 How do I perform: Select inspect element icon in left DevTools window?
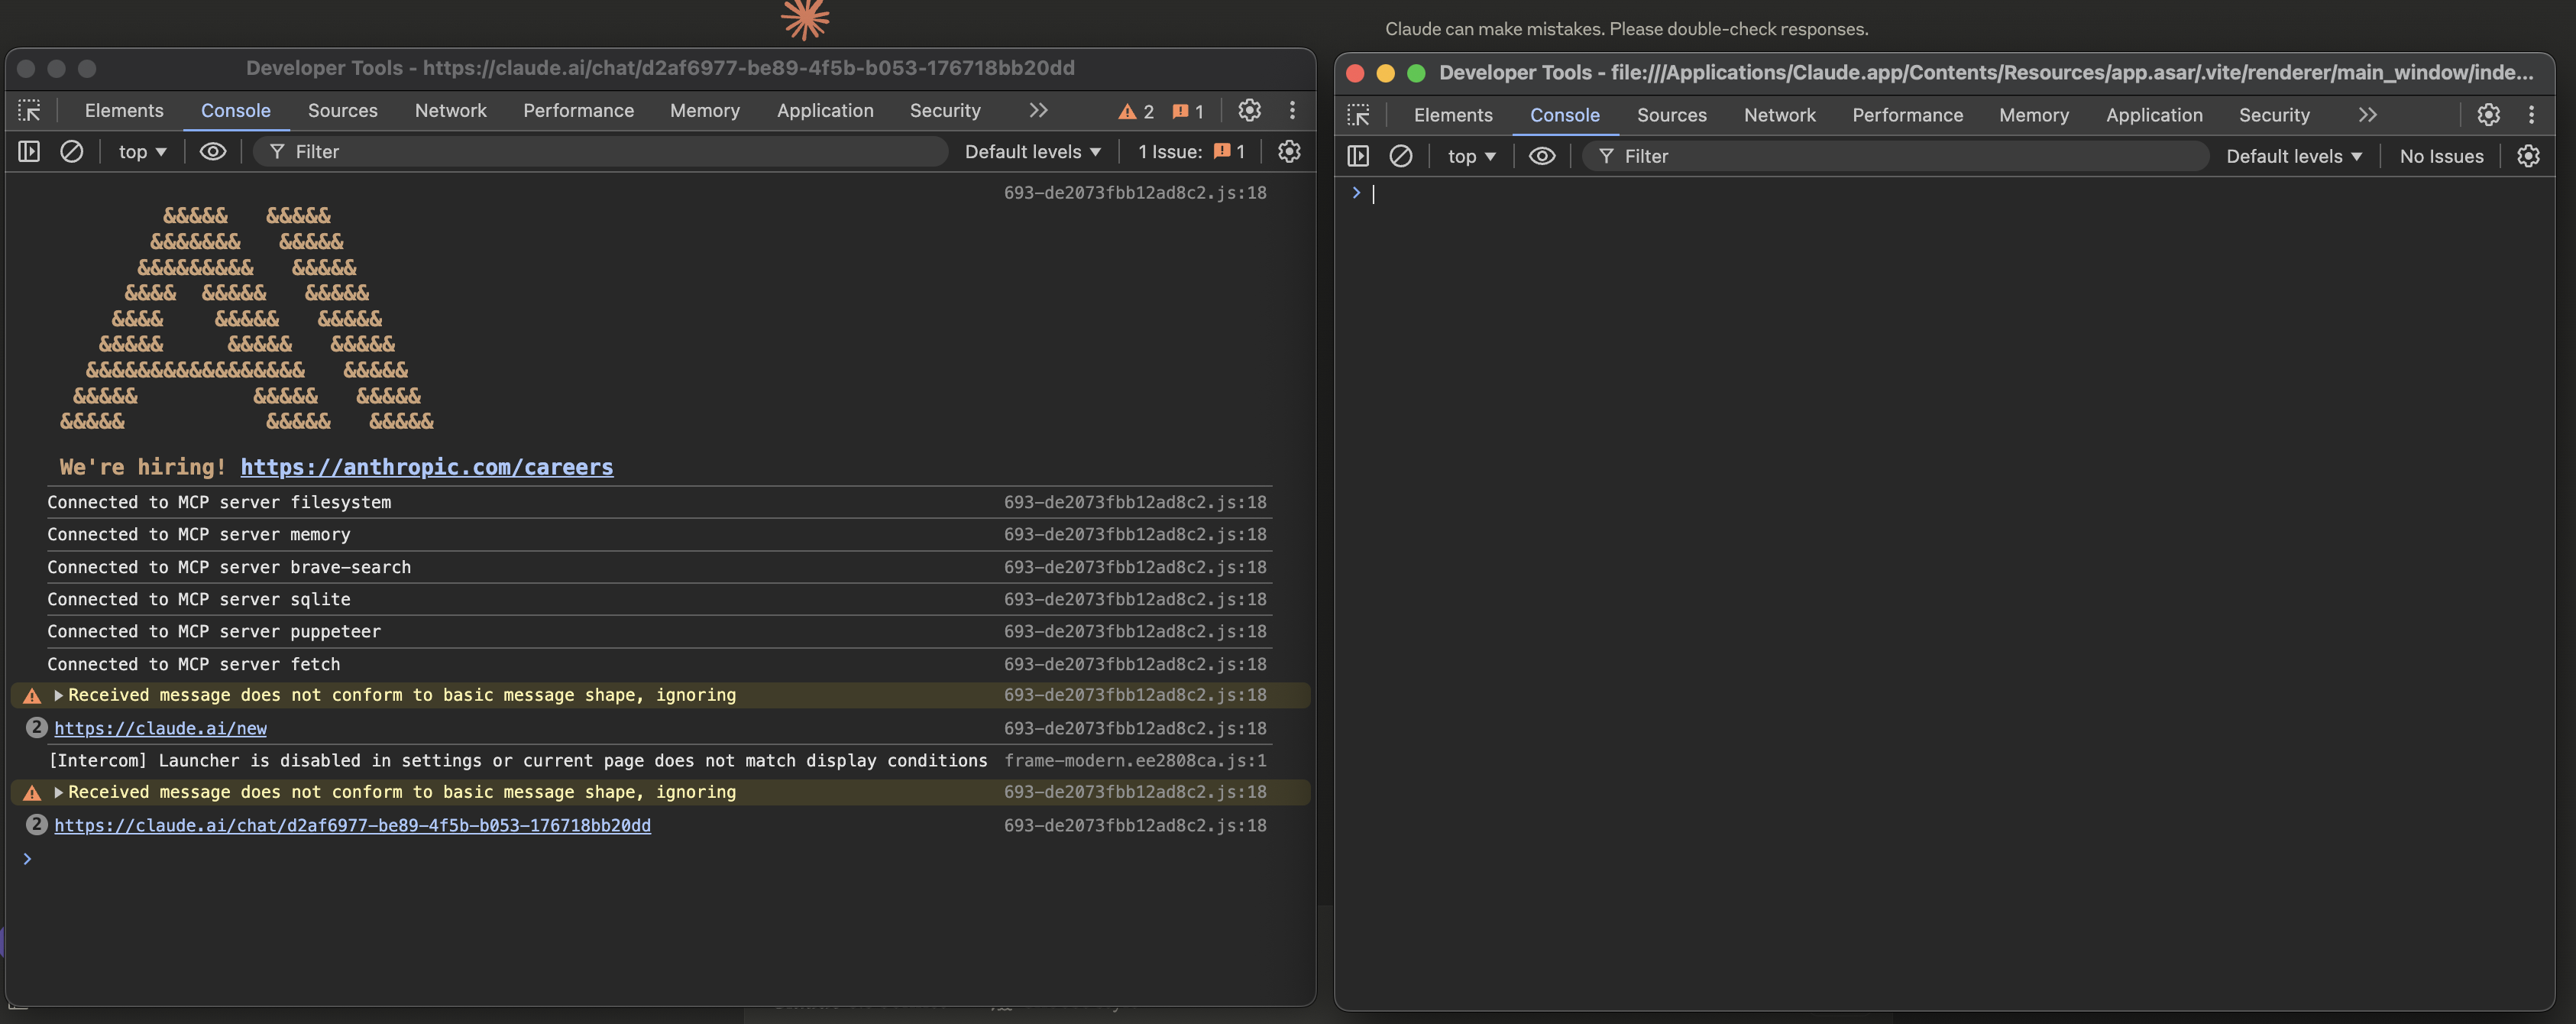click(x=29, y=110)
